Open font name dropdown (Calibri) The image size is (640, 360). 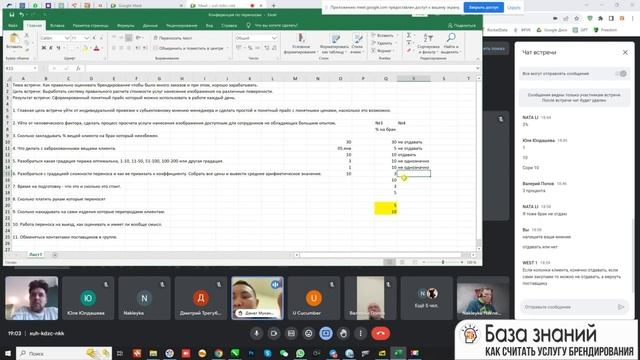coord(67,38)
